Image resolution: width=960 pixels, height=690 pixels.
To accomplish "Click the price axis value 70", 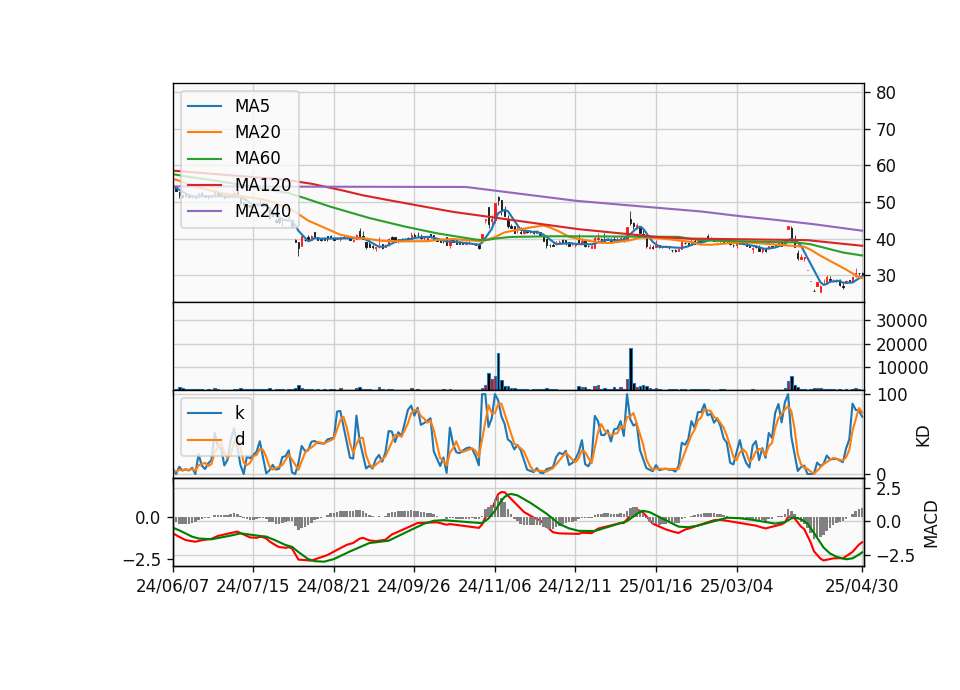I will tap(886, 130).
